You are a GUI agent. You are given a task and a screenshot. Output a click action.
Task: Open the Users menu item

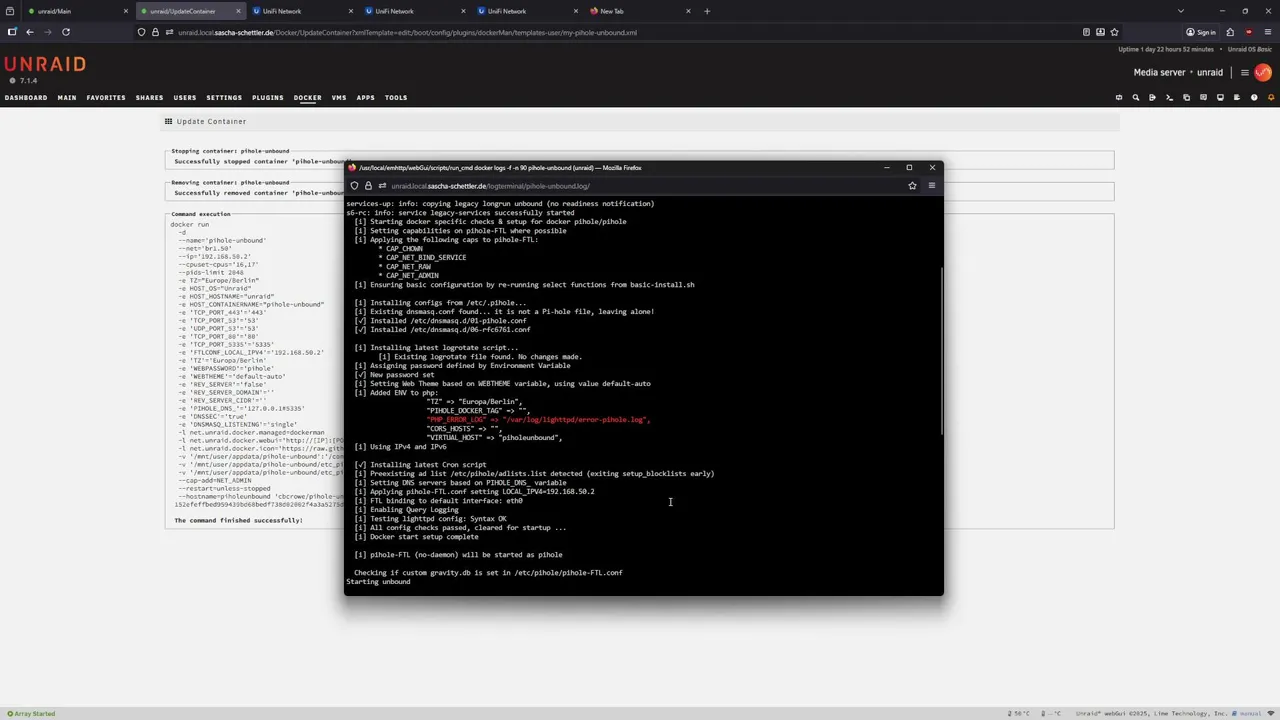coord(185,98)
